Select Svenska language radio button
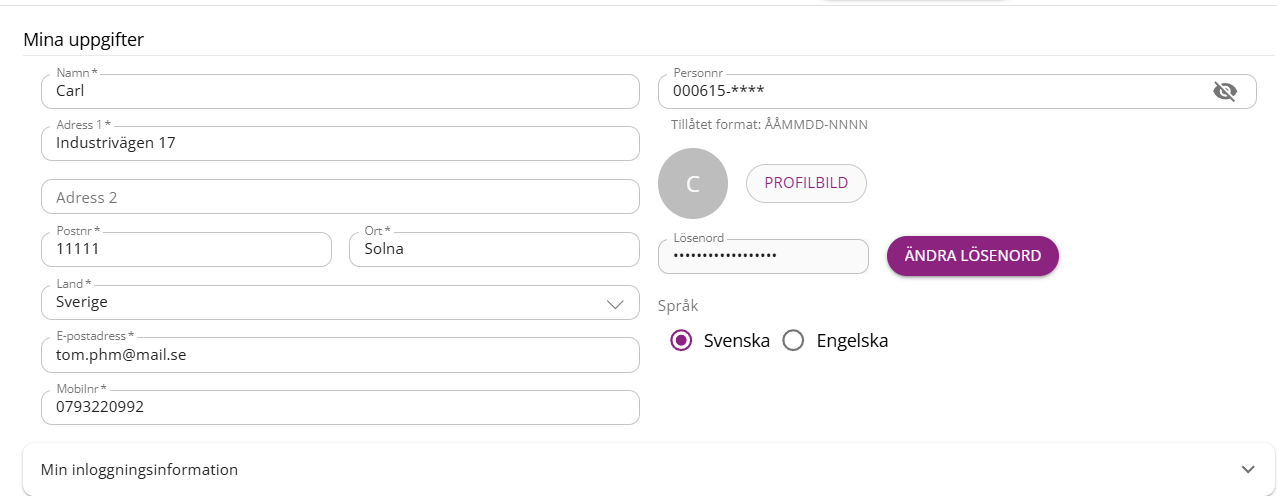 coord(682,341)
